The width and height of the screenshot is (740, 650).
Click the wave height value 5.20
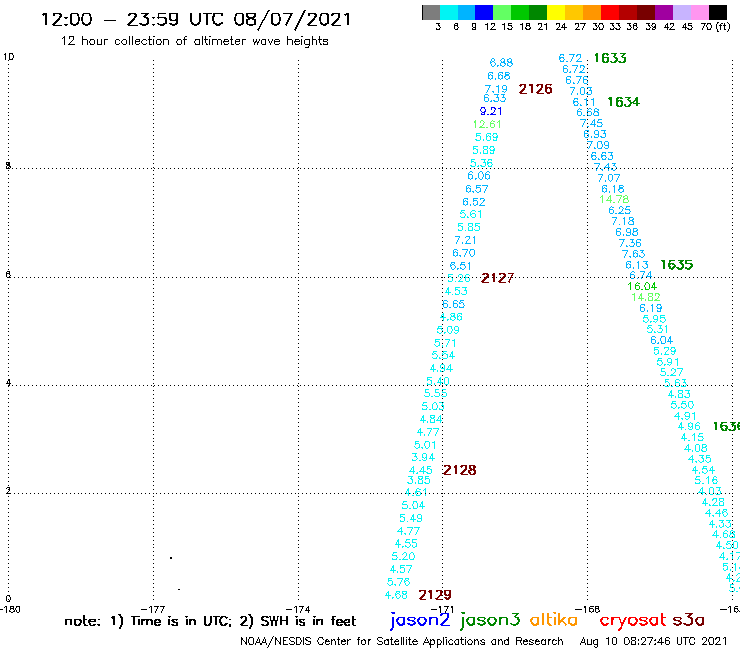pos(404,557)
